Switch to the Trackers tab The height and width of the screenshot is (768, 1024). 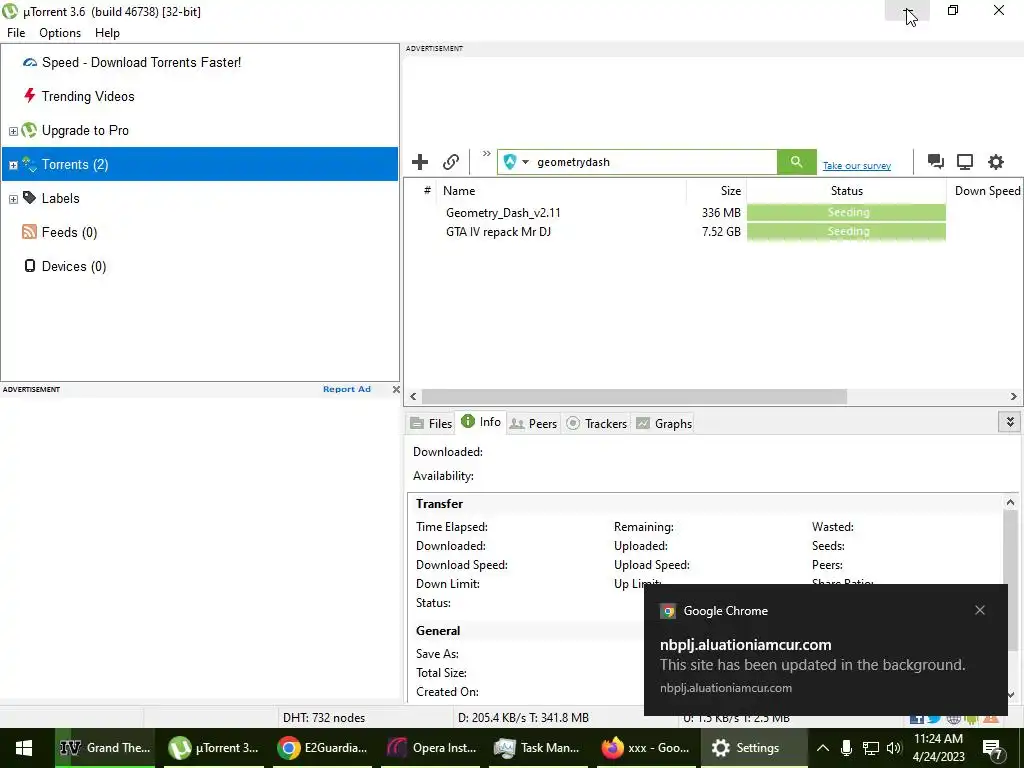click(x=597, y=423)
